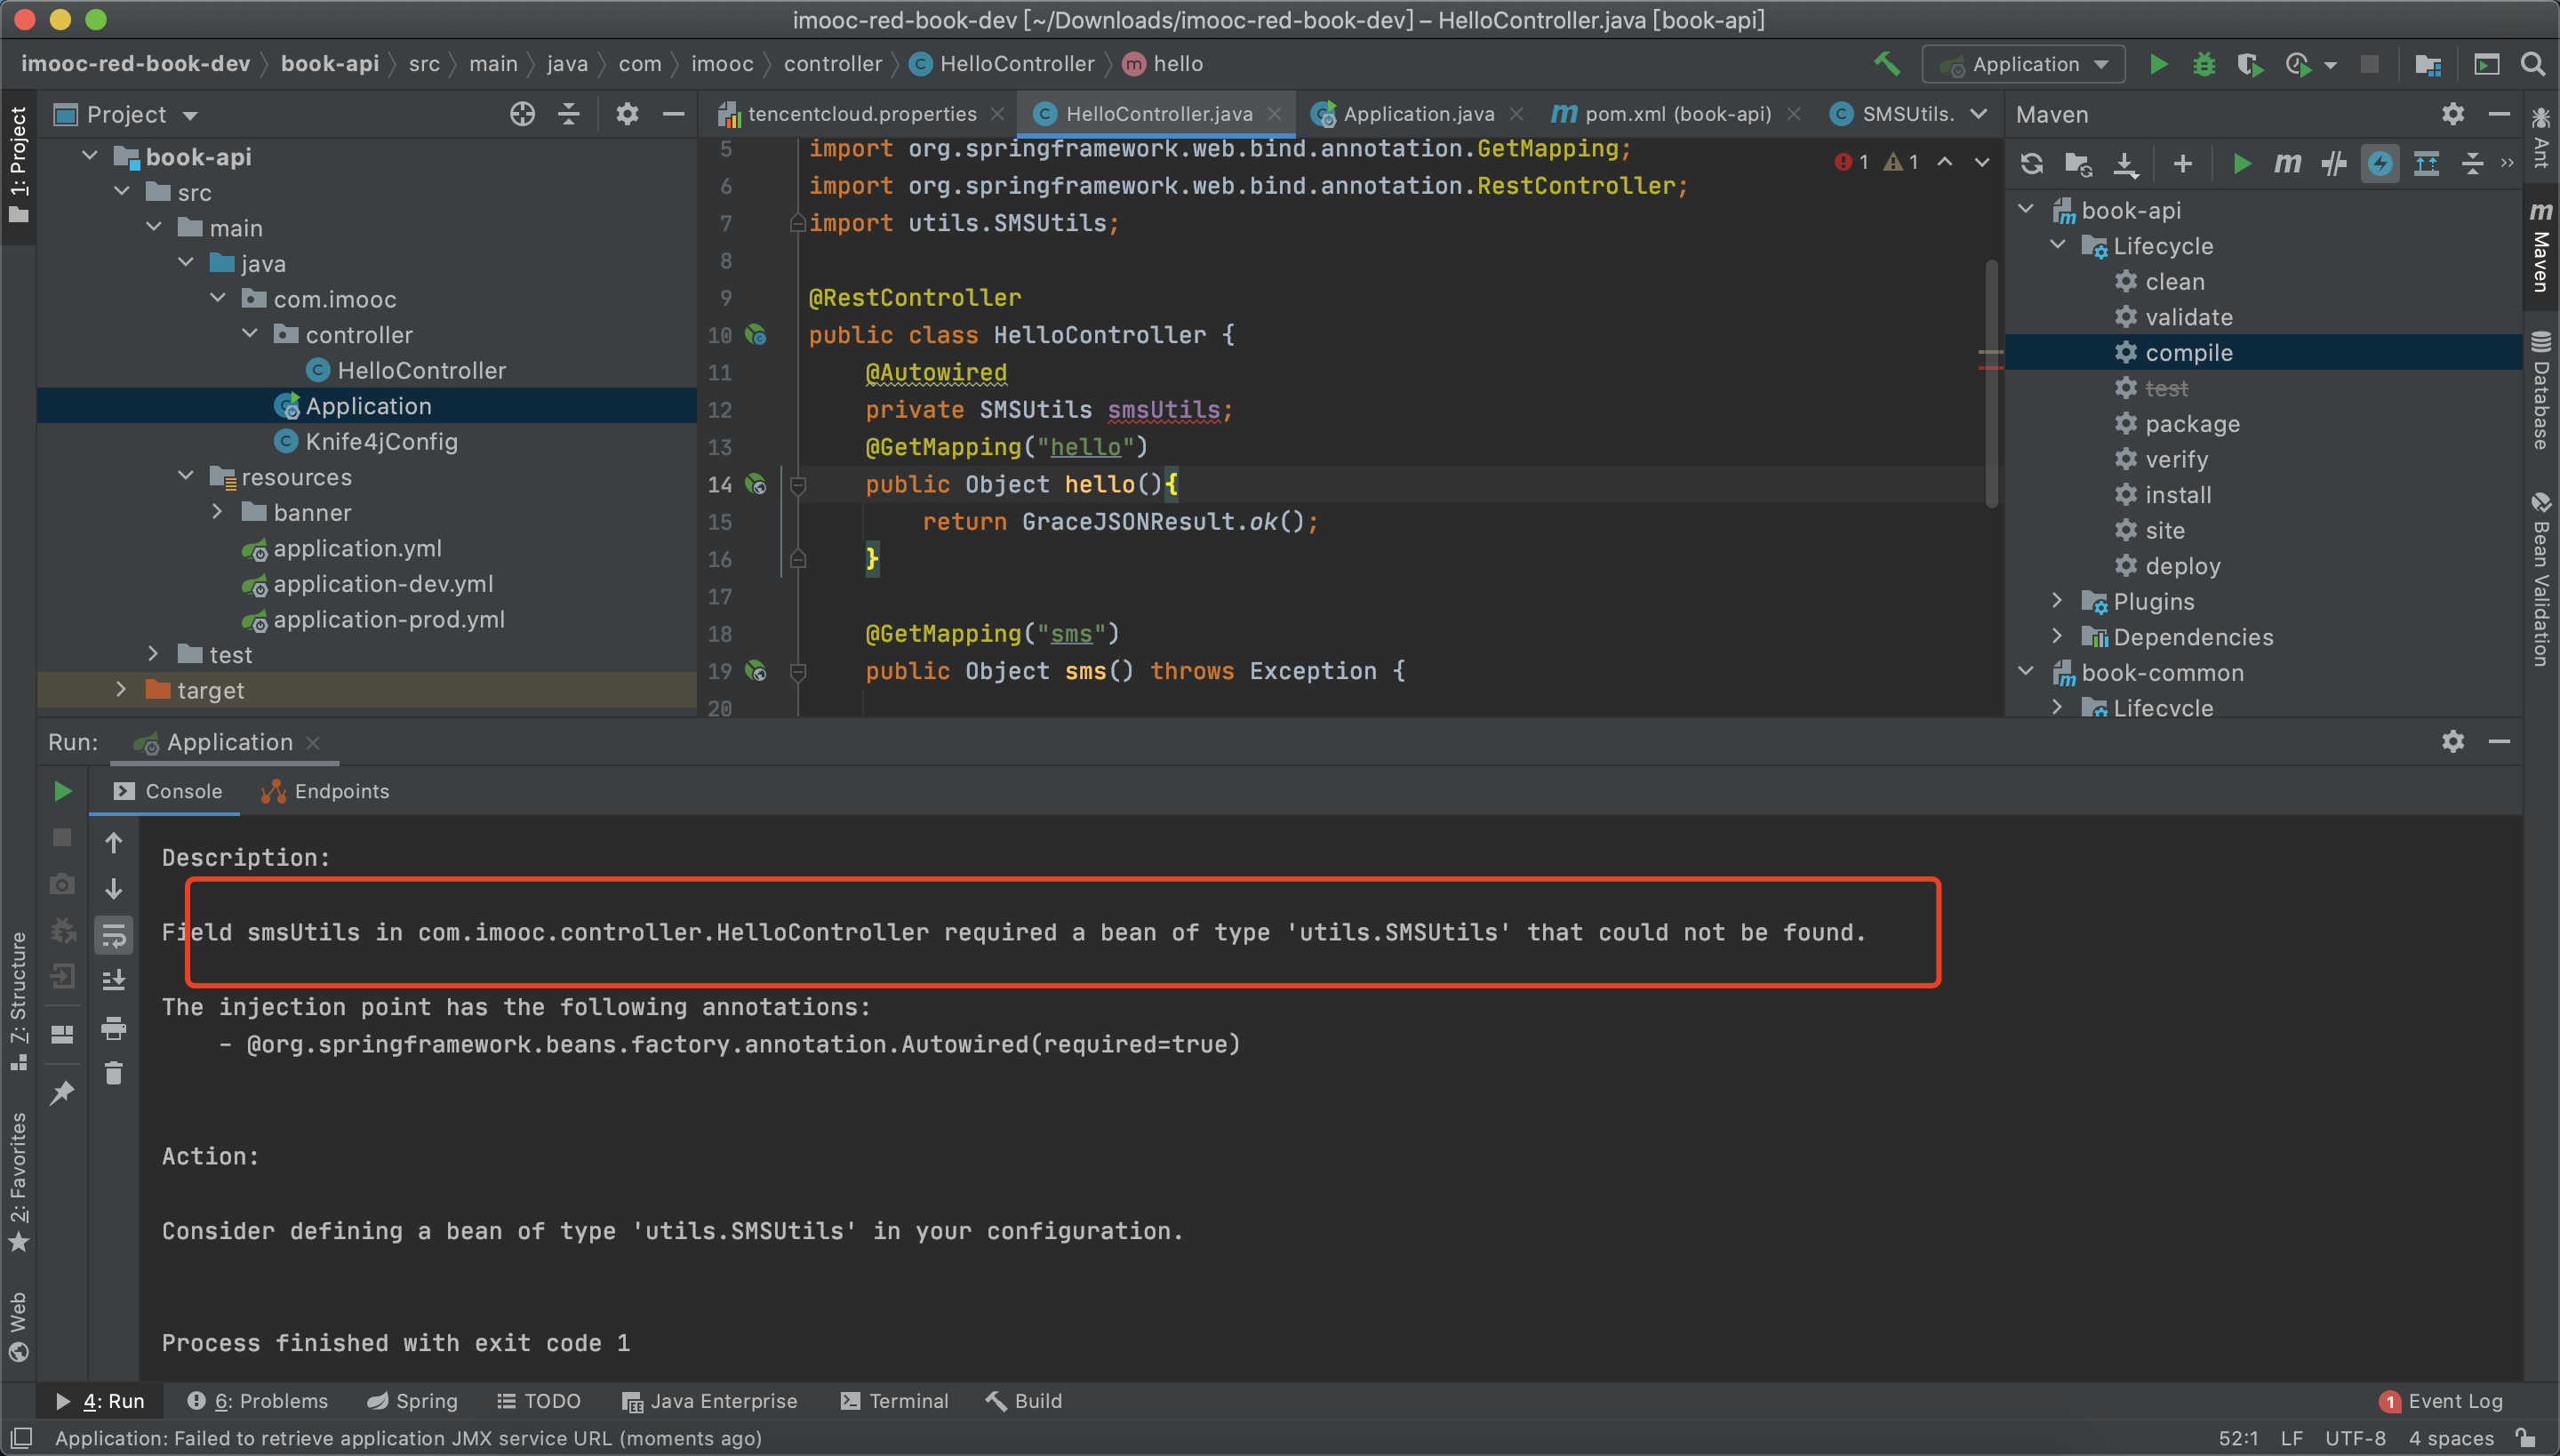Switch to the tencentcloud.properties tab
2560x1456 pixels.
coord(862,114)
